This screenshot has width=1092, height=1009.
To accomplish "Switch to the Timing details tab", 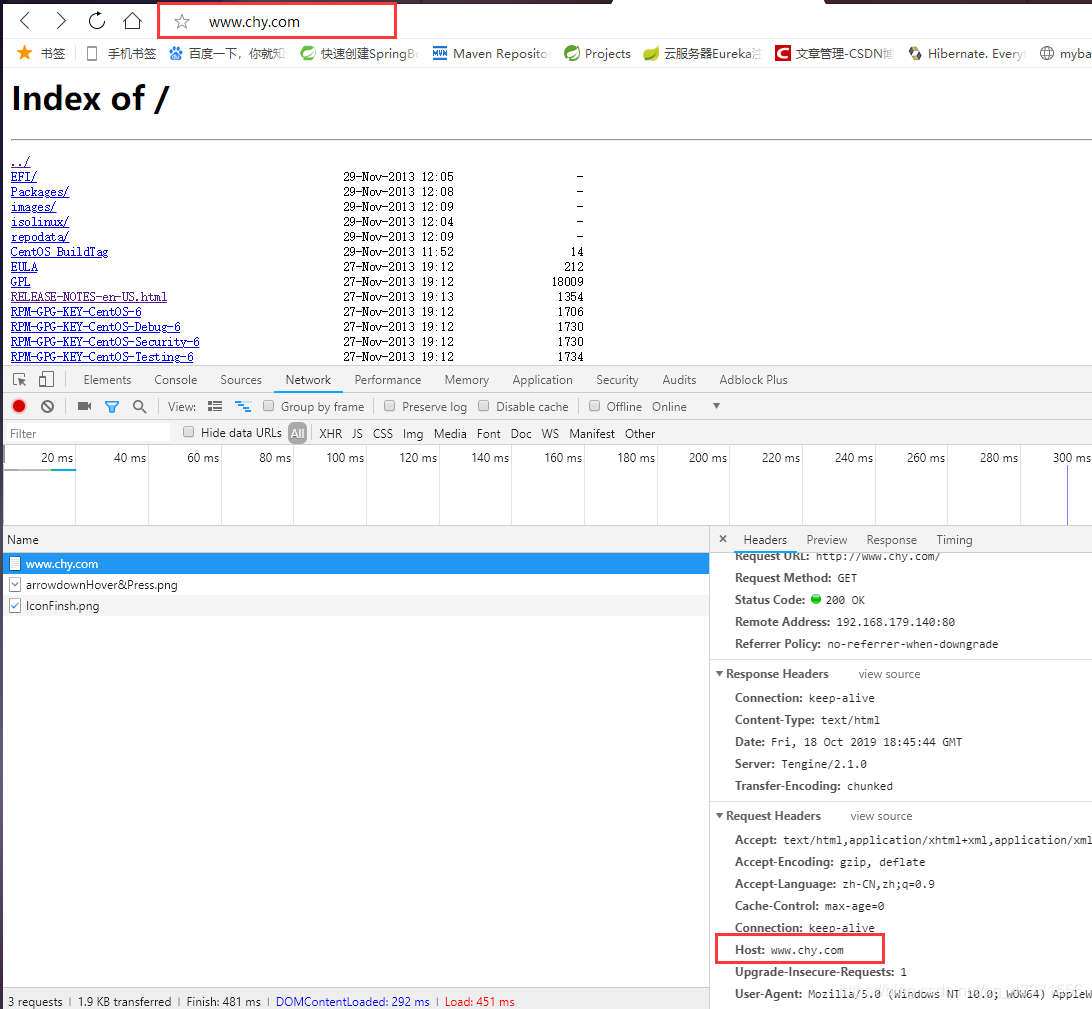I will click(x=954, y=540).
